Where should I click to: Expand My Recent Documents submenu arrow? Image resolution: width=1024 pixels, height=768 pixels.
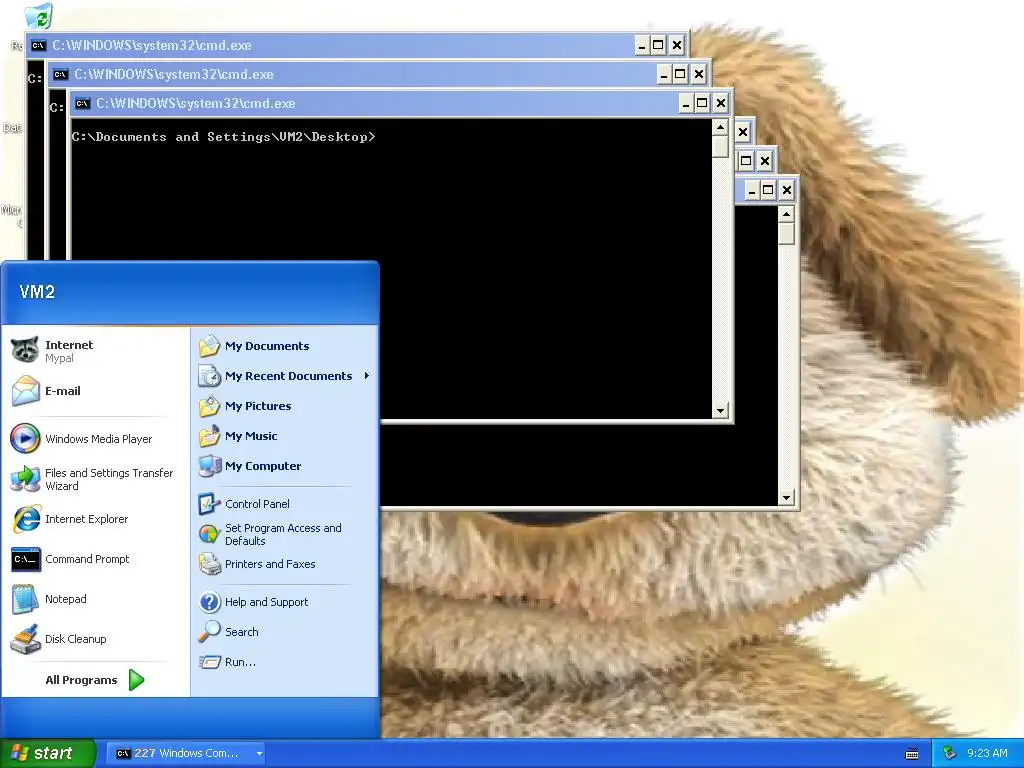pyautogui.click(x=366, y=376)
